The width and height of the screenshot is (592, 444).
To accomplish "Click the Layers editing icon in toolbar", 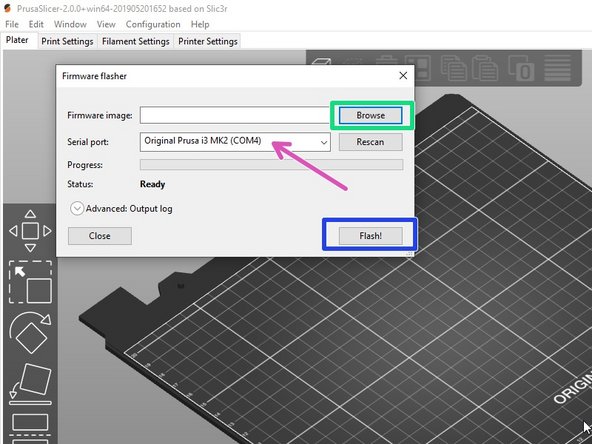I will click(557, 68).
